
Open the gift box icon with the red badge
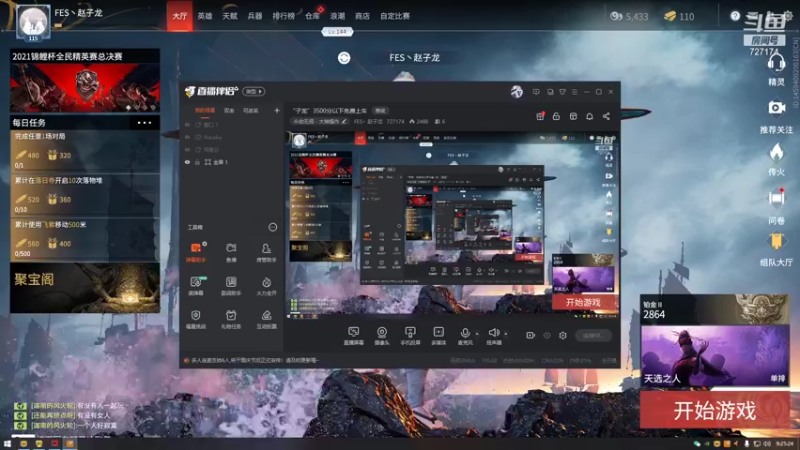tap(540, 116)
